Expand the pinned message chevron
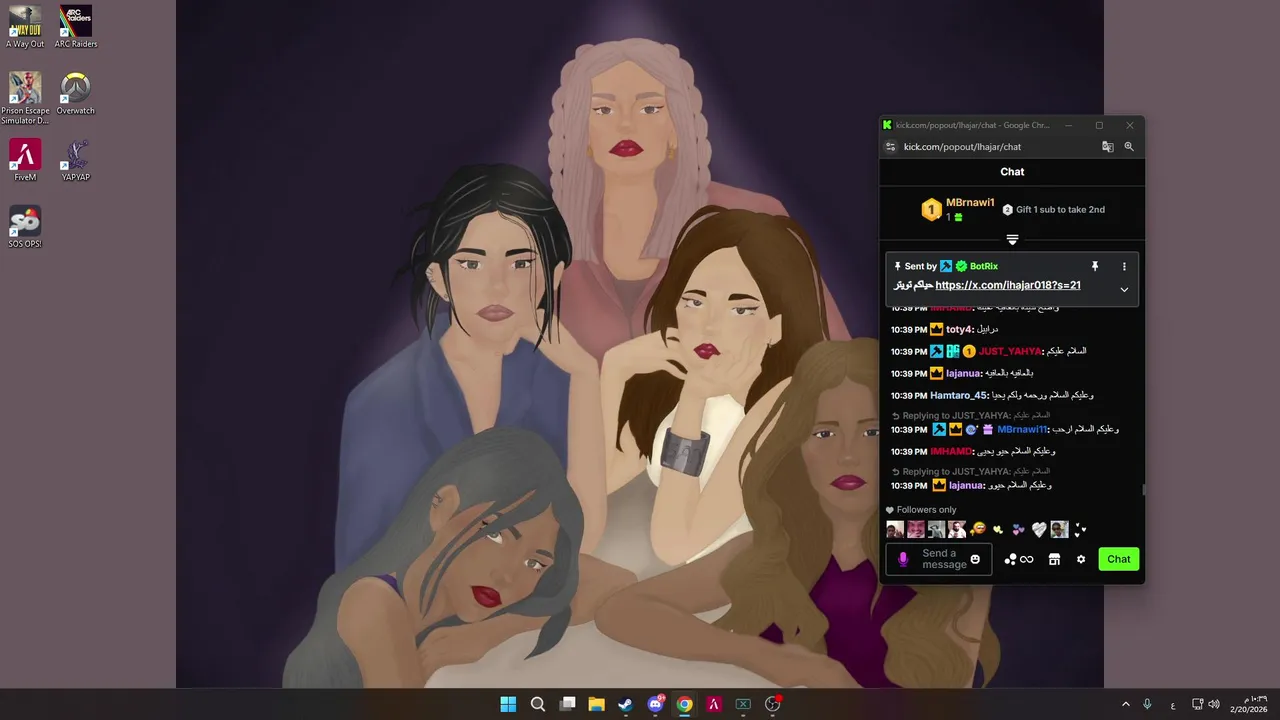Screen dimensions: 1280x720 coord(1124,290)
